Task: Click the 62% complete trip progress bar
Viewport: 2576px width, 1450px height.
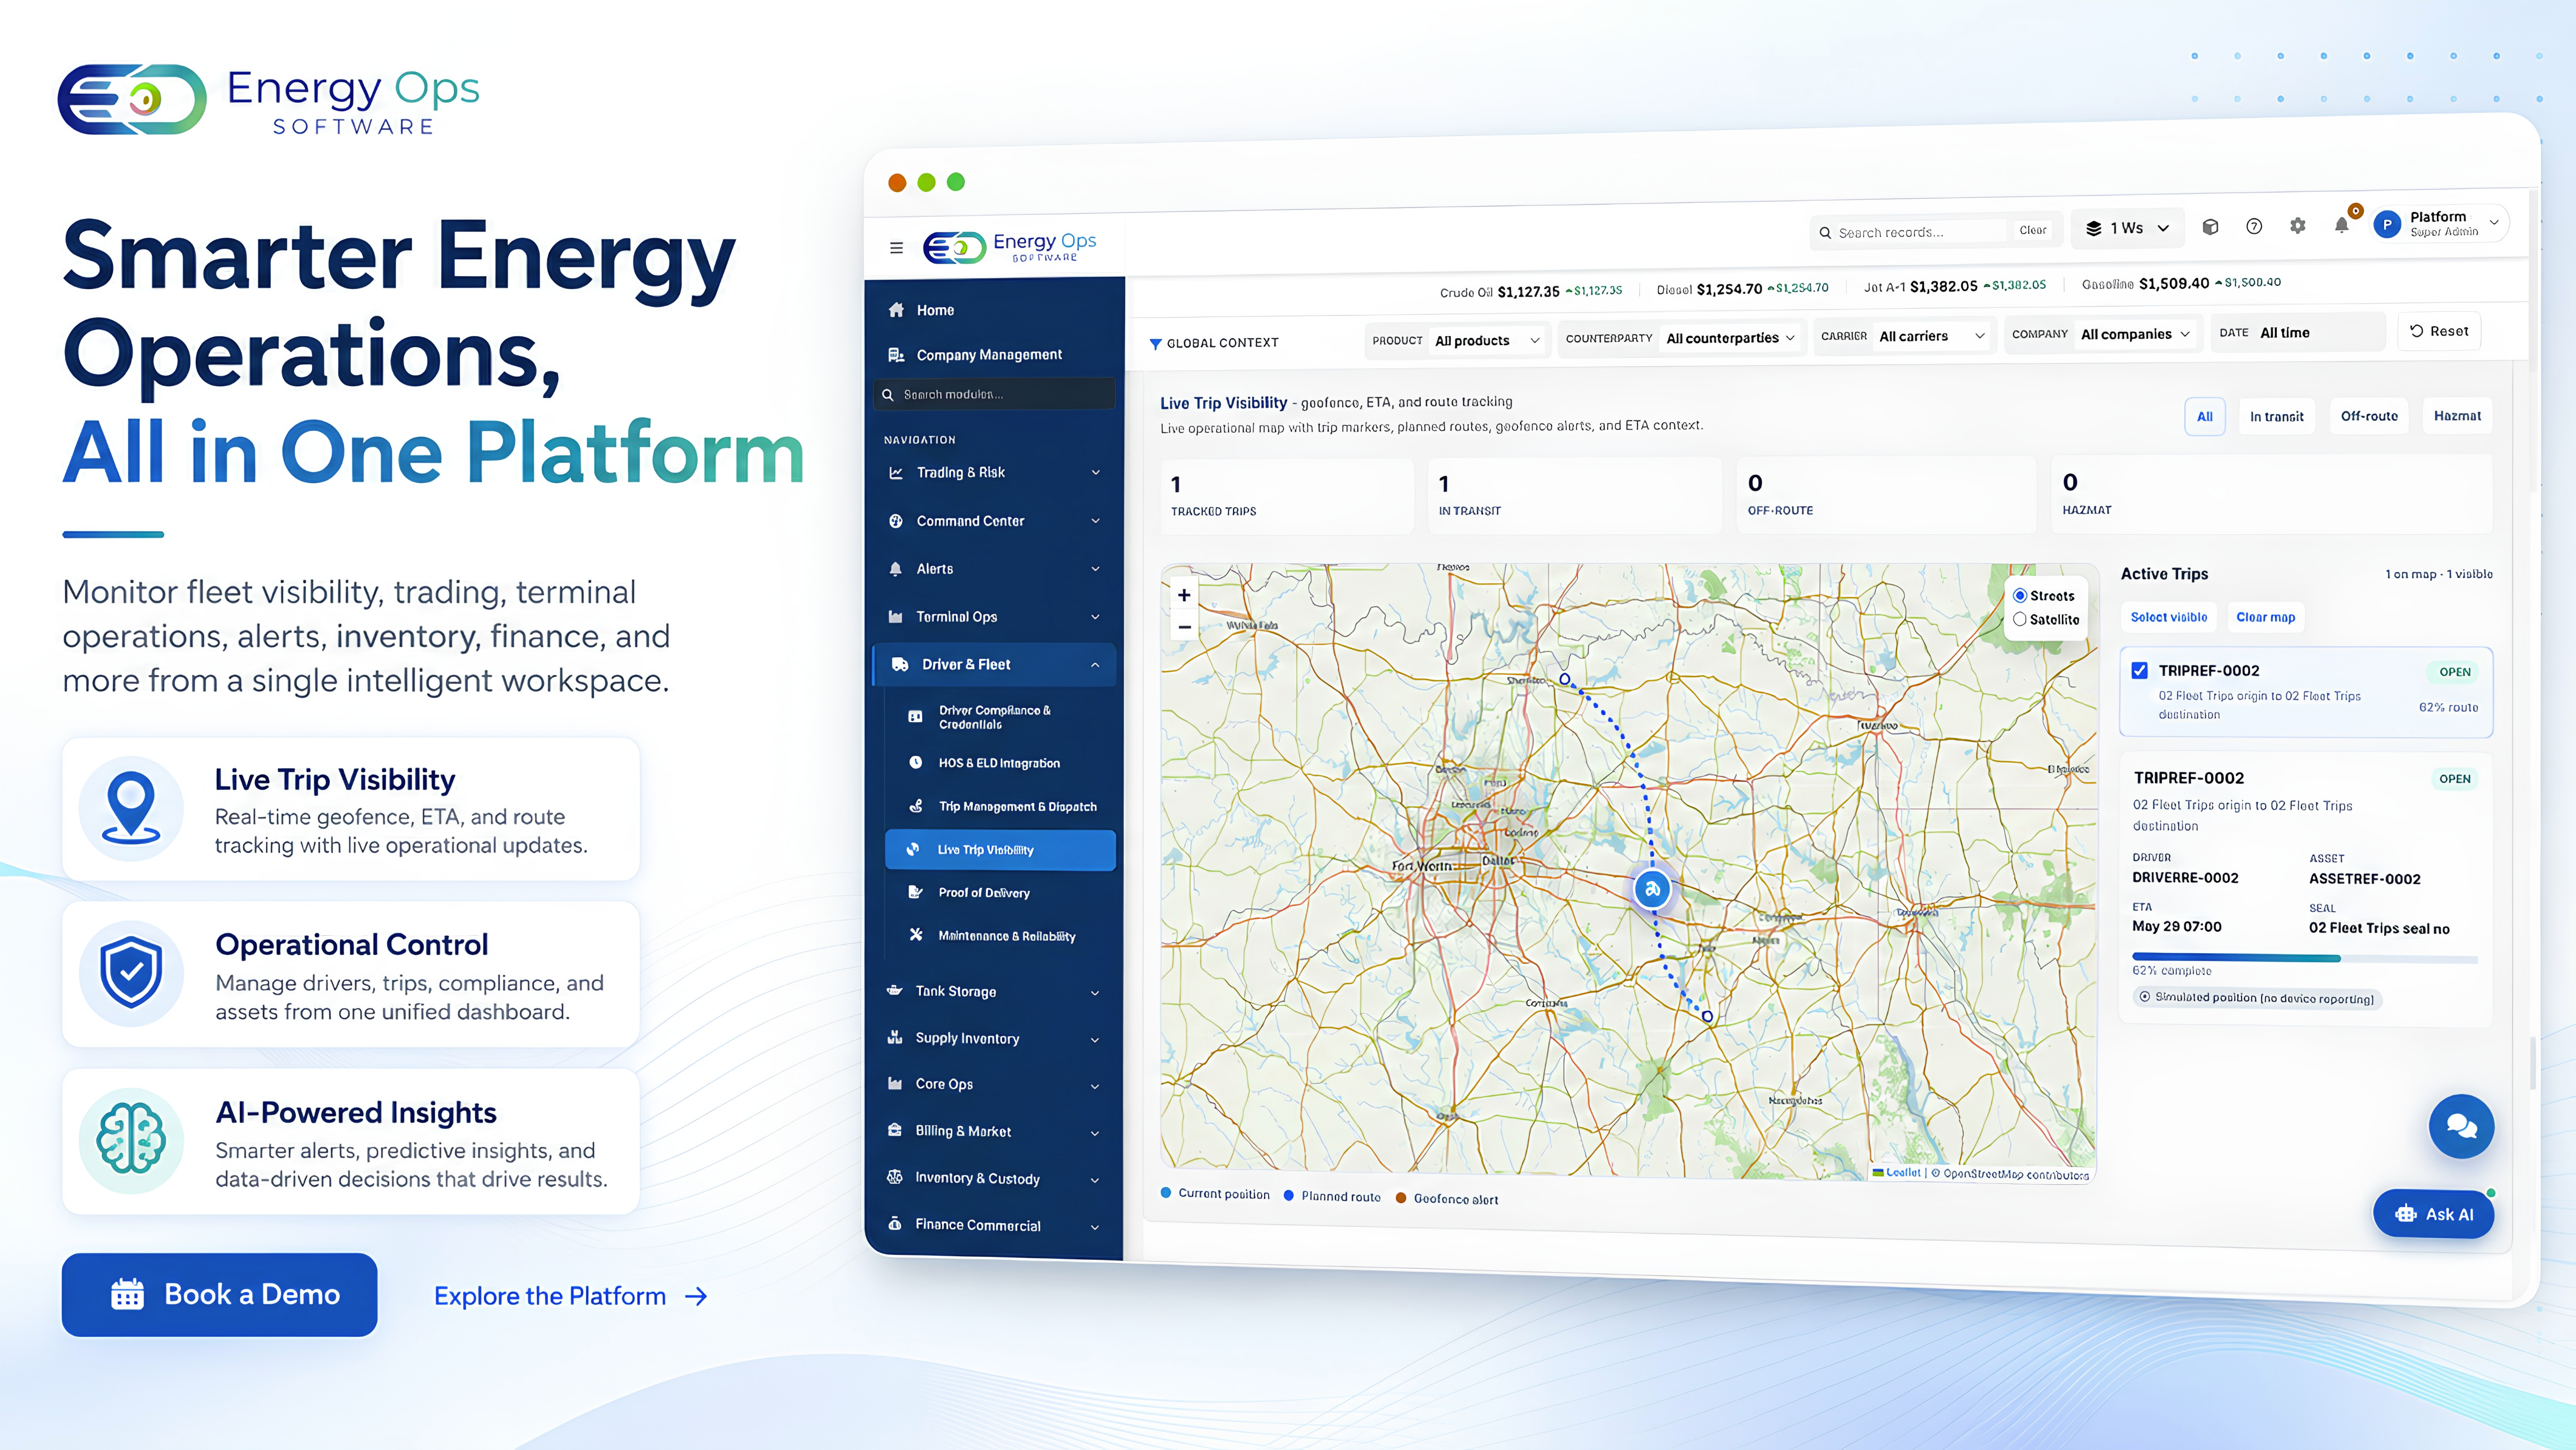Action: tap(2304, 959)
